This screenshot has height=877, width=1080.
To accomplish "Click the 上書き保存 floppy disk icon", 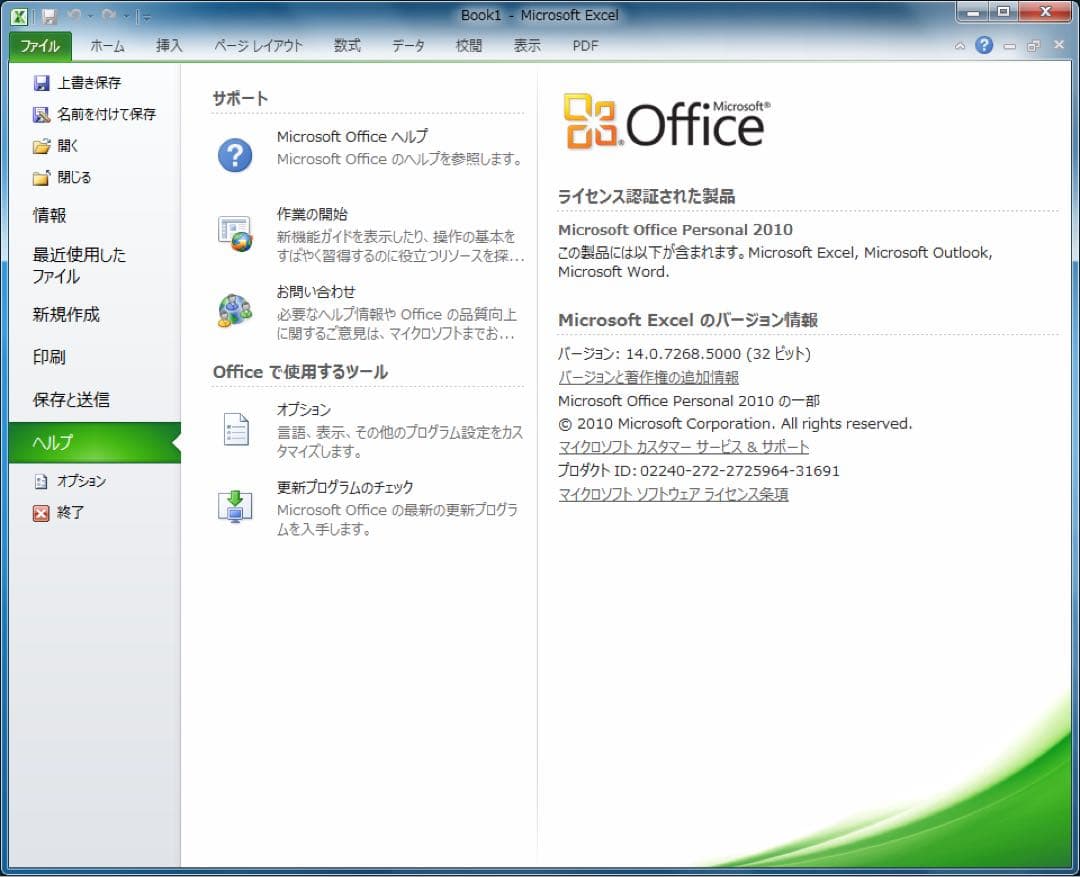I will click(x=41, y=83).
